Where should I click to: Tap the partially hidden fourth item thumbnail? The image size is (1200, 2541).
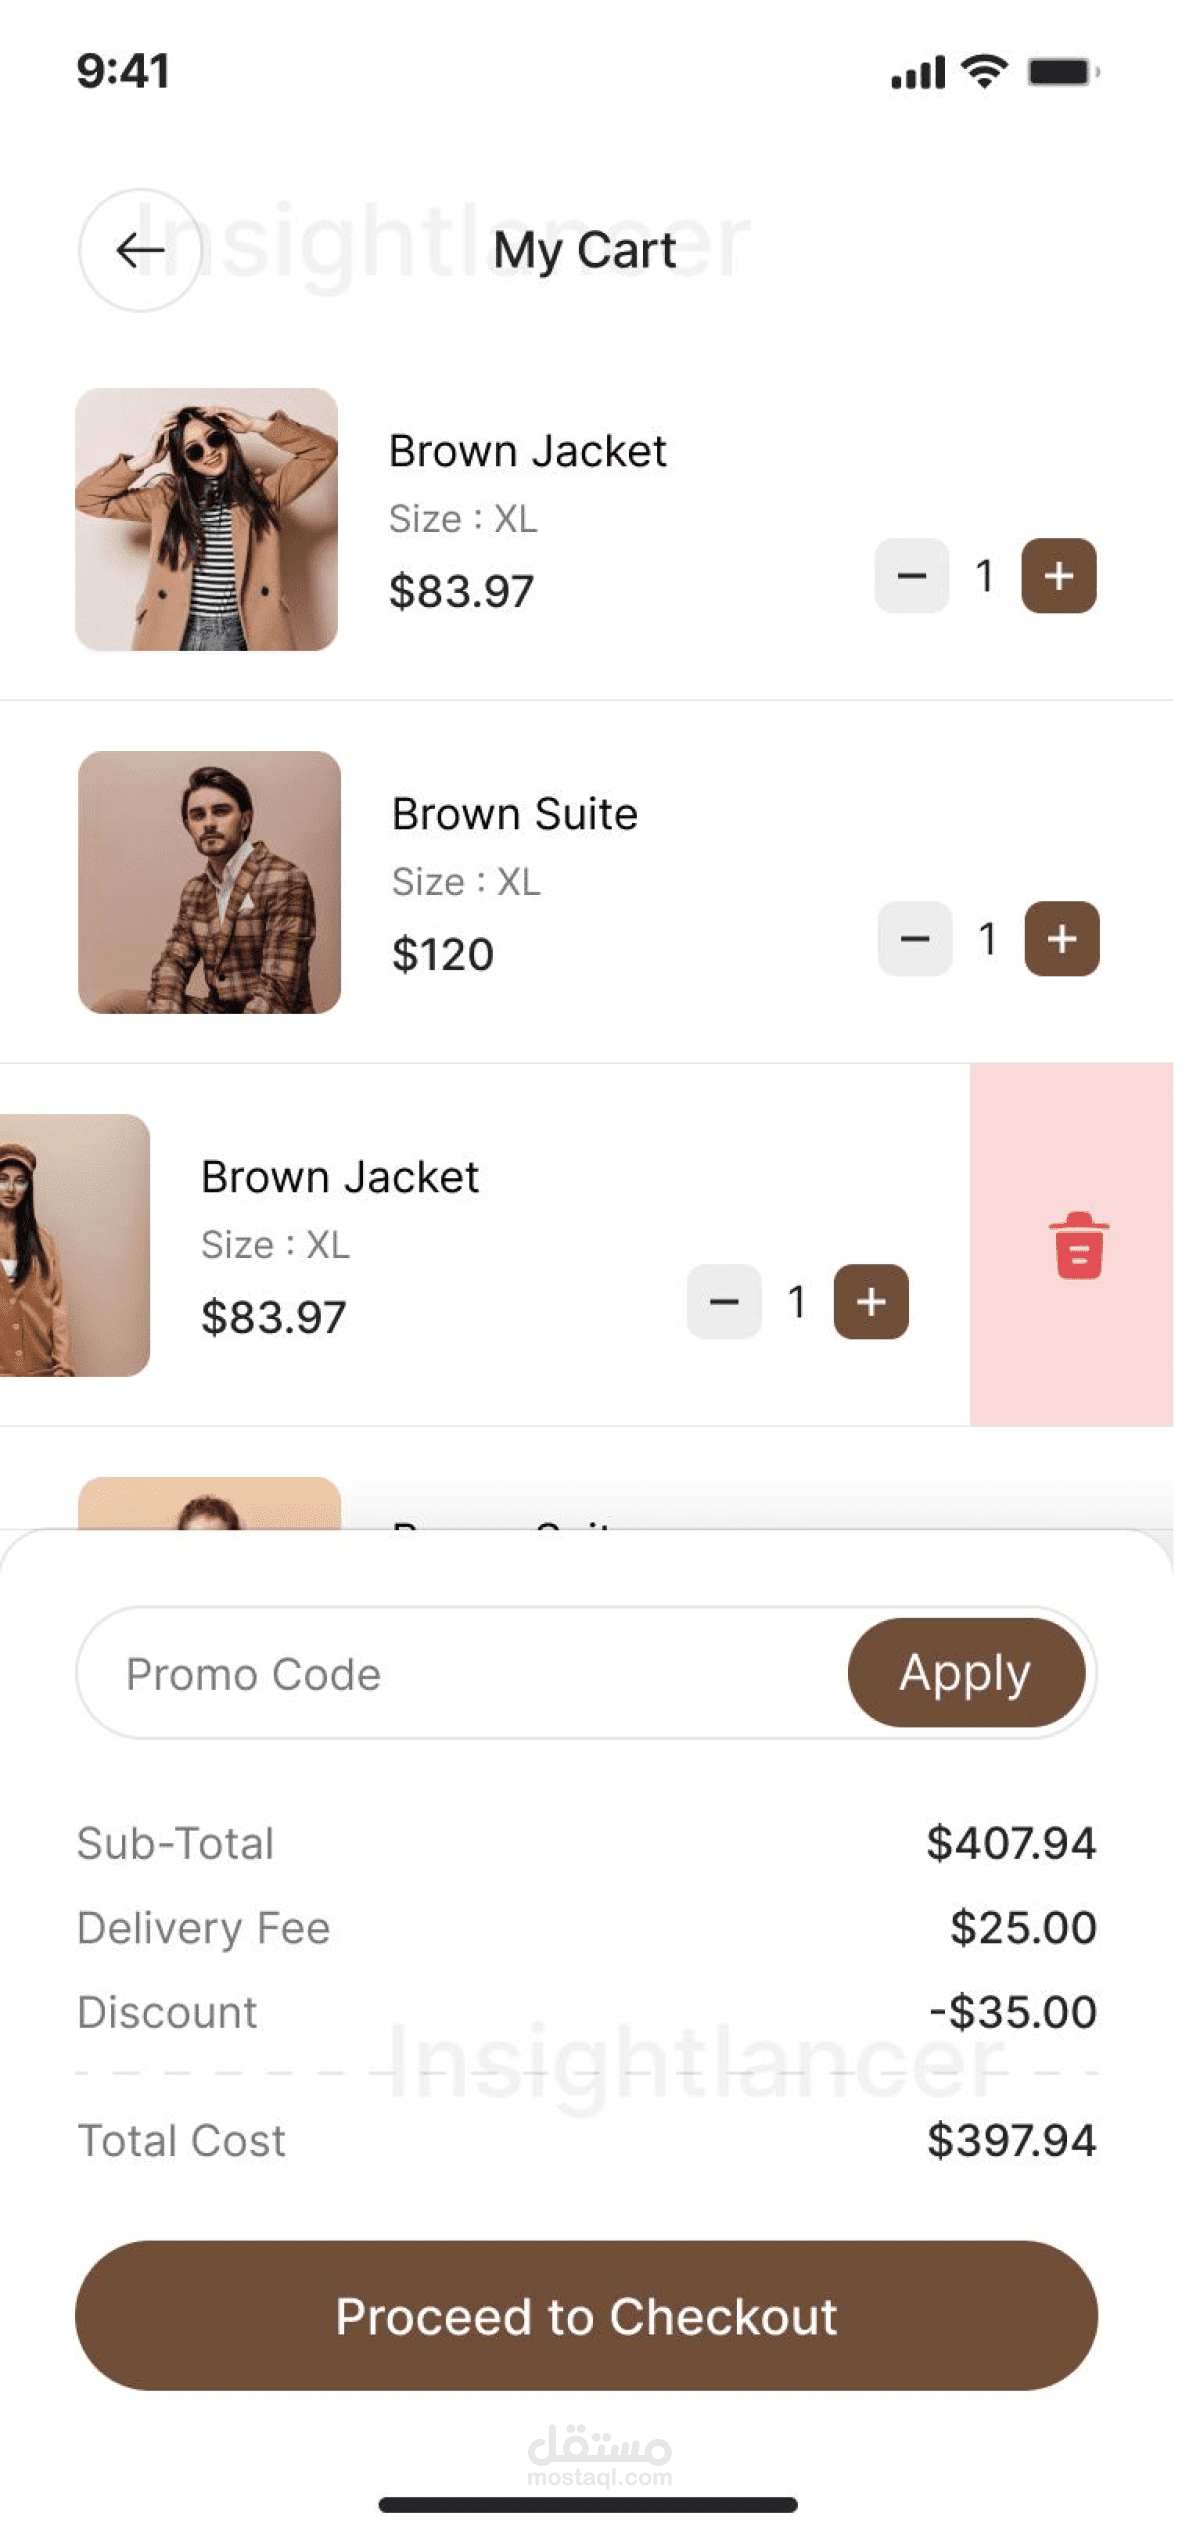click(x=210, y=1504)
